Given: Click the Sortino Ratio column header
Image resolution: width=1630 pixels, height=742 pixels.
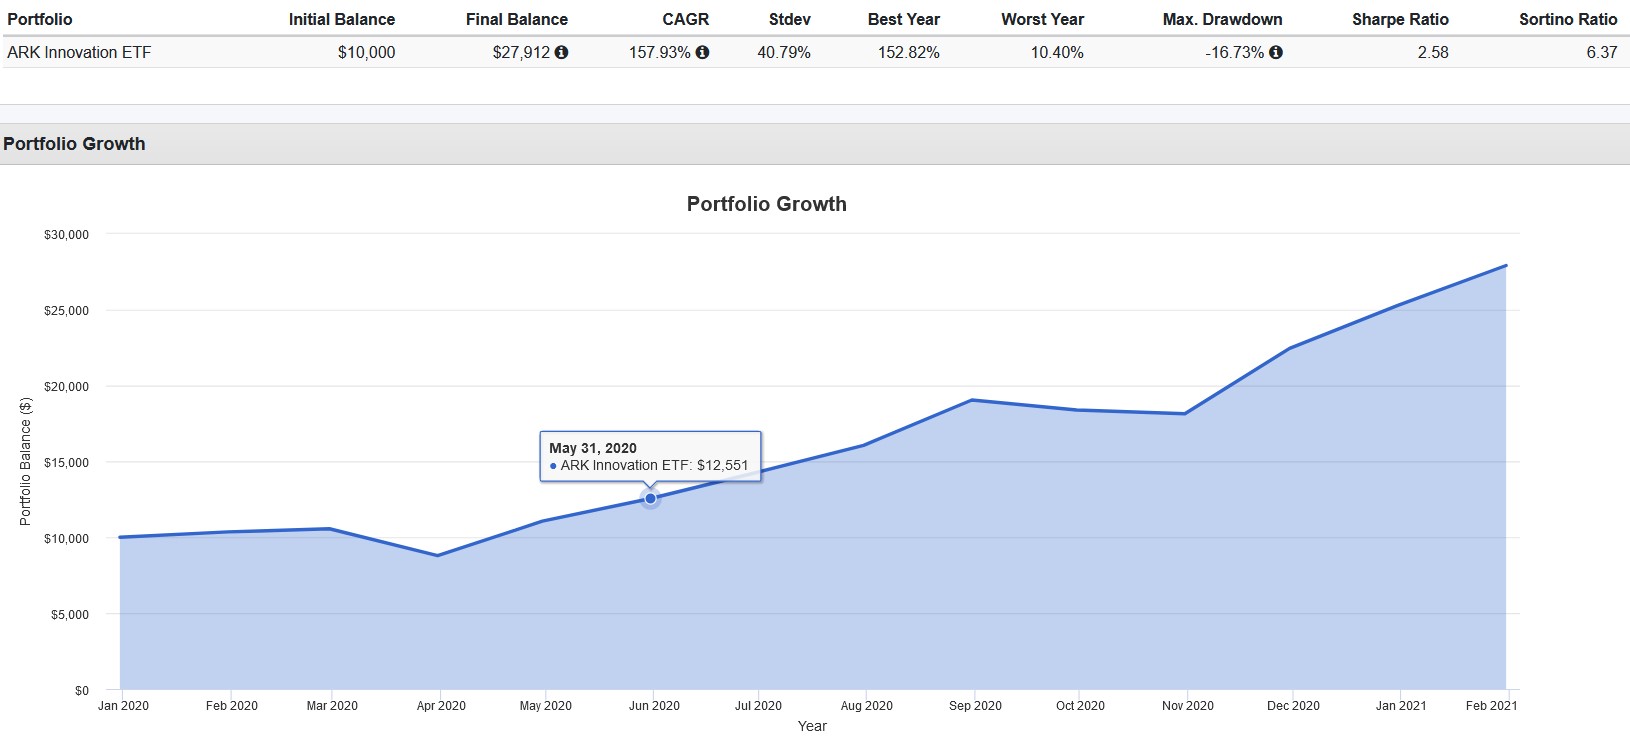Looking at the screenshot, I should tap(1567, 19).
